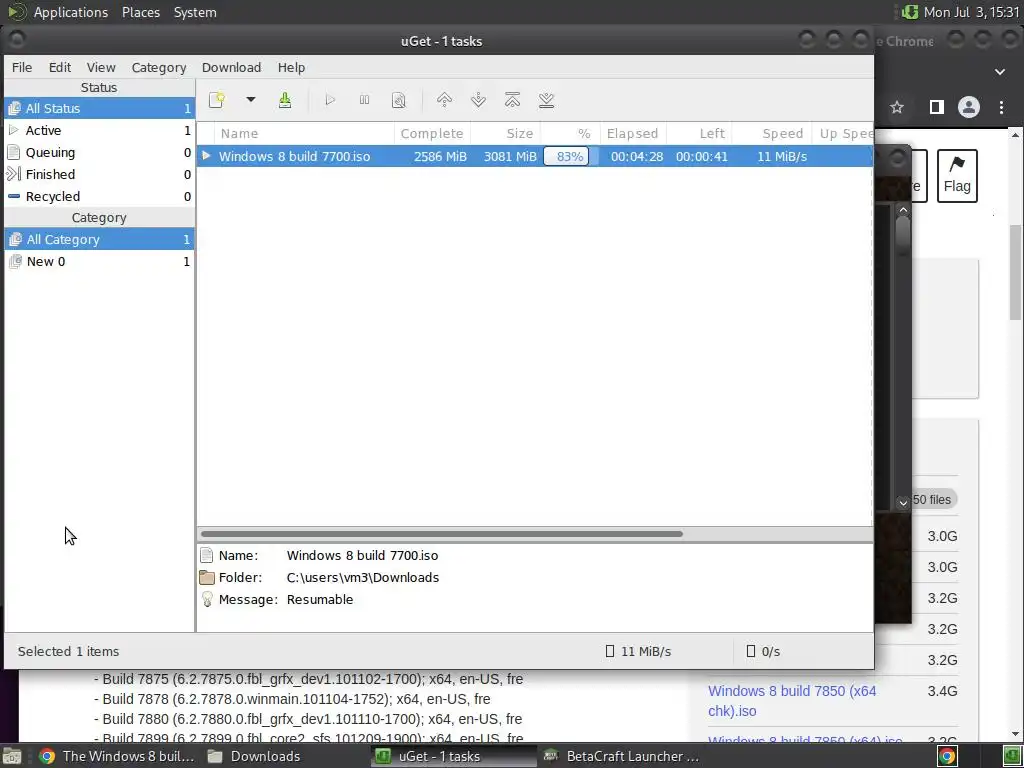
Task: Click the uGet tray icon near the clock
Action: [x=909, y=12]
